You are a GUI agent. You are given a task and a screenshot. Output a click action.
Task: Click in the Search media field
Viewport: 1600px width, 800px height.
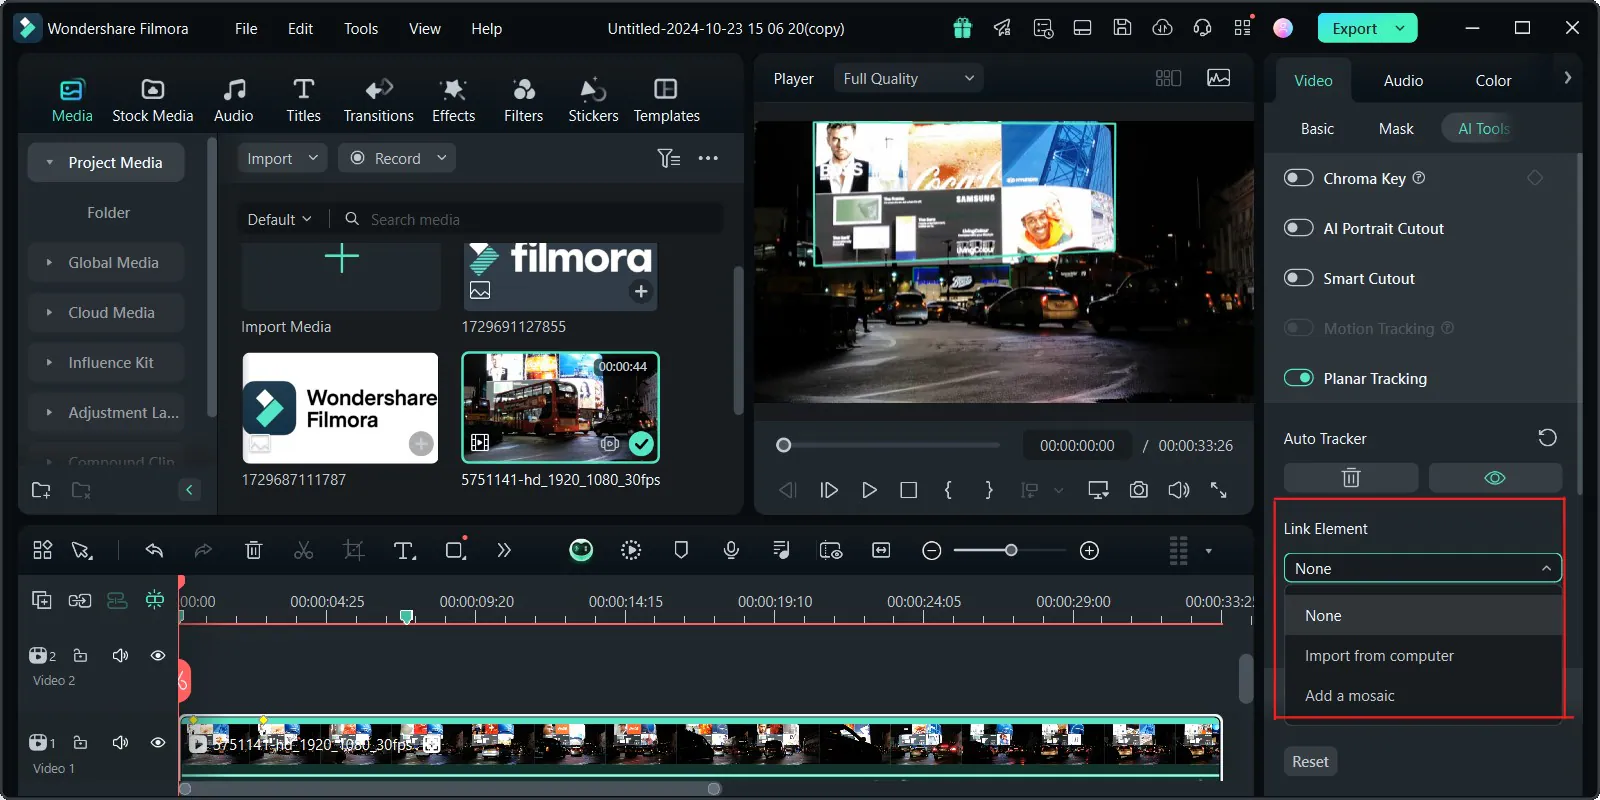pos(530,219)
